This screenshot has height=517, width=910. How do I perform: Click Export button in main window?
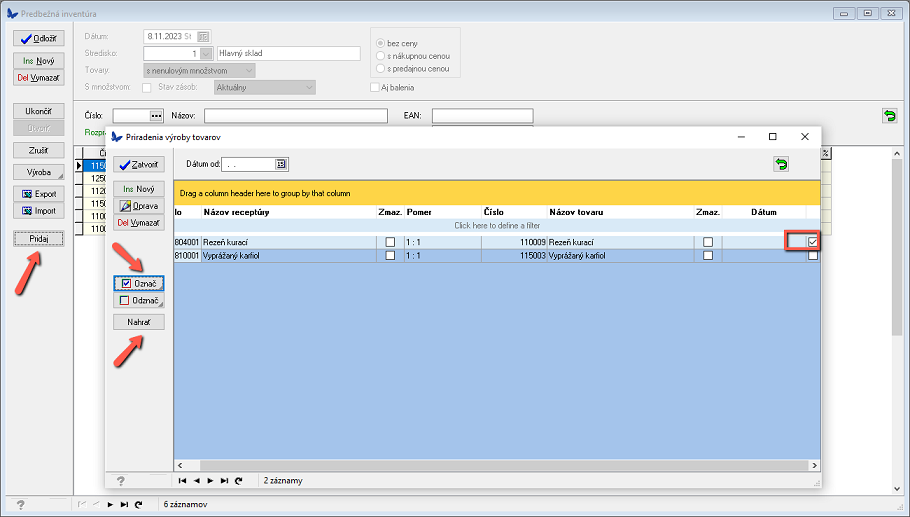39,194
